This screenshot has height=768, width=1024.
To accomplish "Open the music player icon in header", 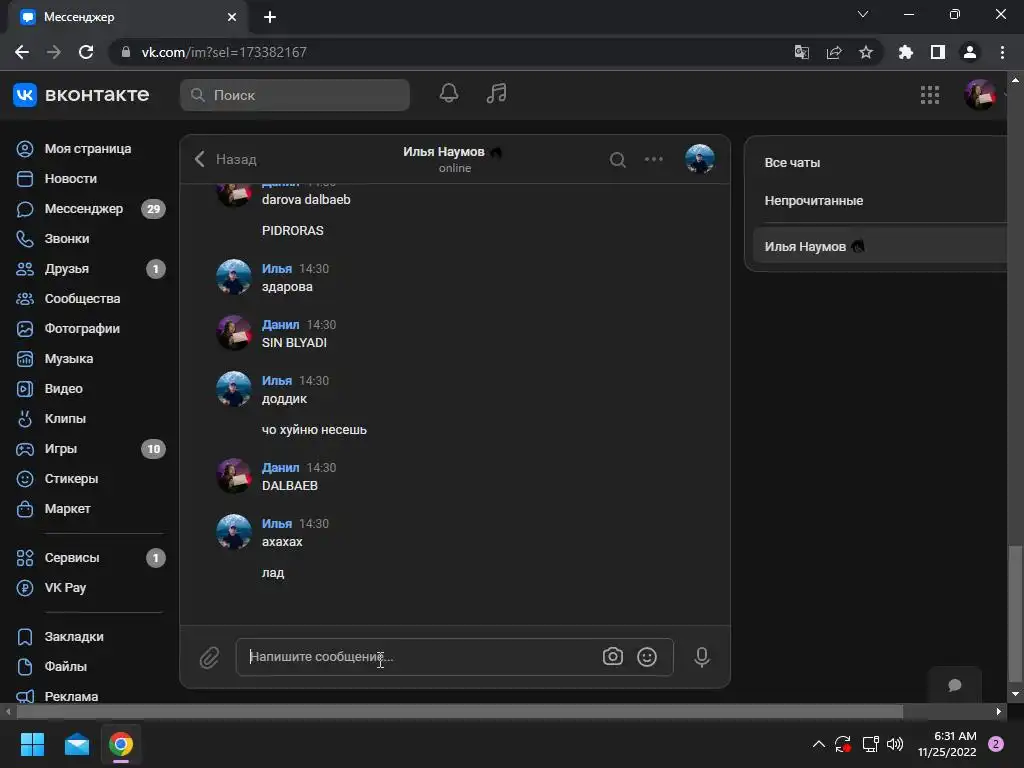I will coord(496,93).
